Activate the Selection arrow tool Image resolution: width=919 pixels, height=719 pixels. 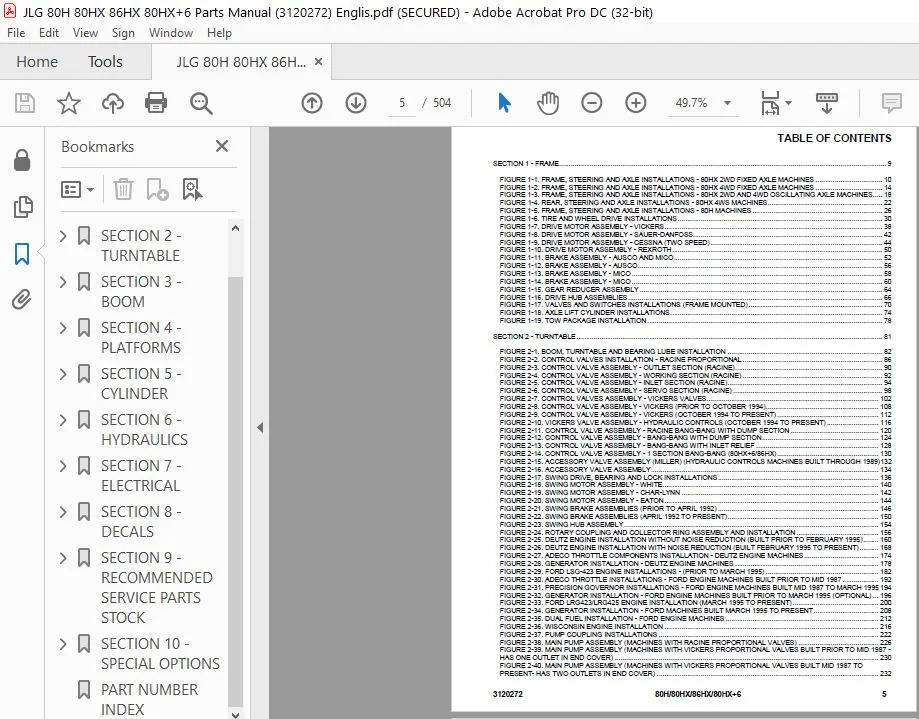pyautogui.click(x=504, y=103)
